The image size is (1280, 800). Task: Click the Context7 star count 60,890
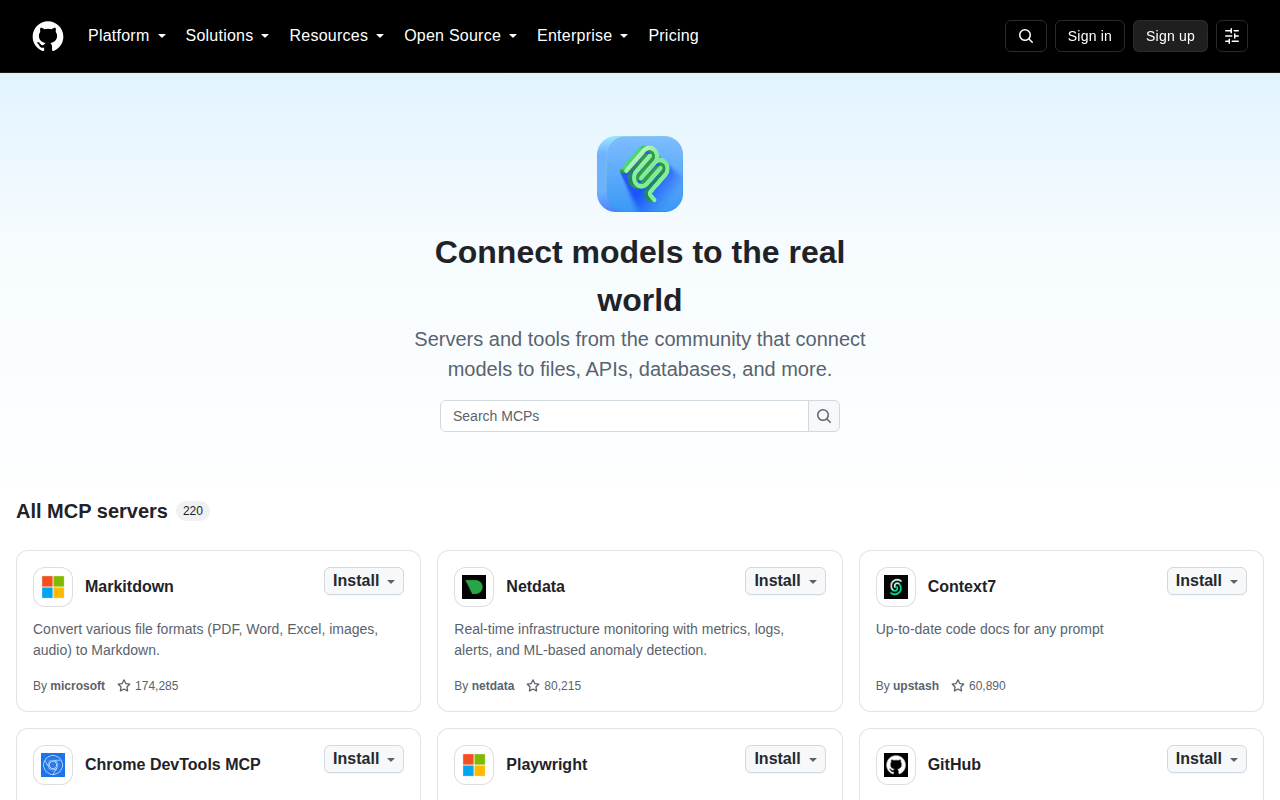point(978,686)
